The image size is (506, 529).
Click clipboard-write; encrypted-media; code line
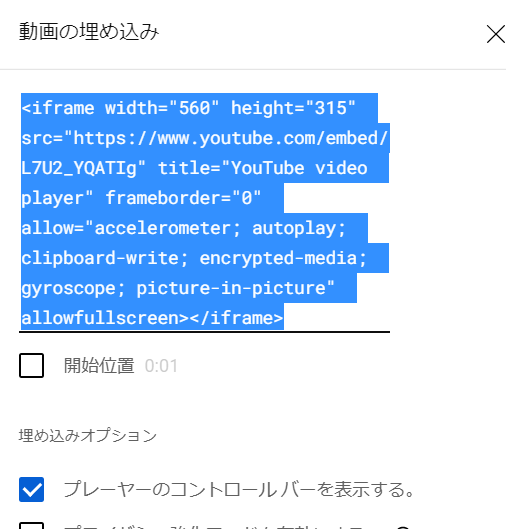194,258
